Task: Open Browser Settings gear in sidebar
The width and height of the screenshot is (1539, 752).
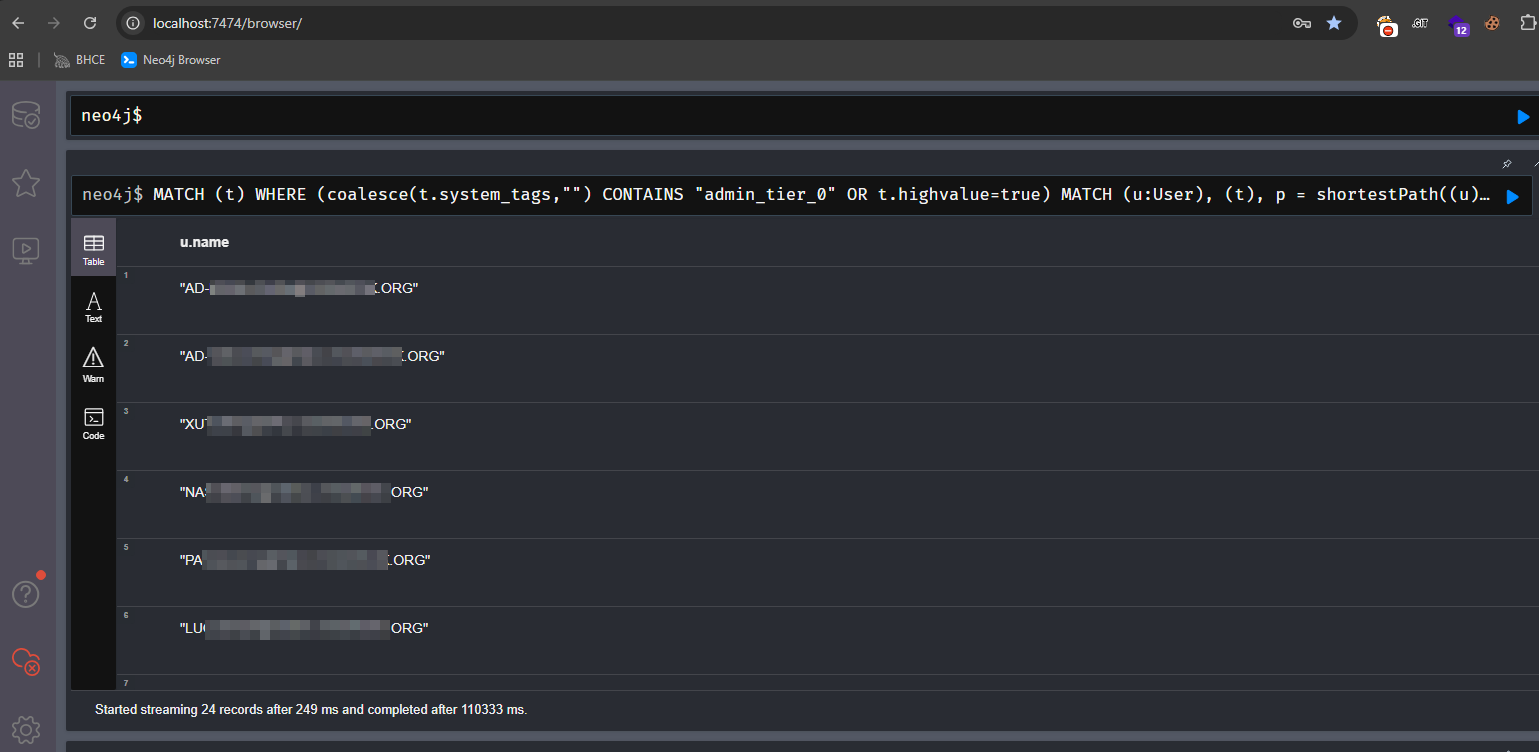Action: coord(25,728)
